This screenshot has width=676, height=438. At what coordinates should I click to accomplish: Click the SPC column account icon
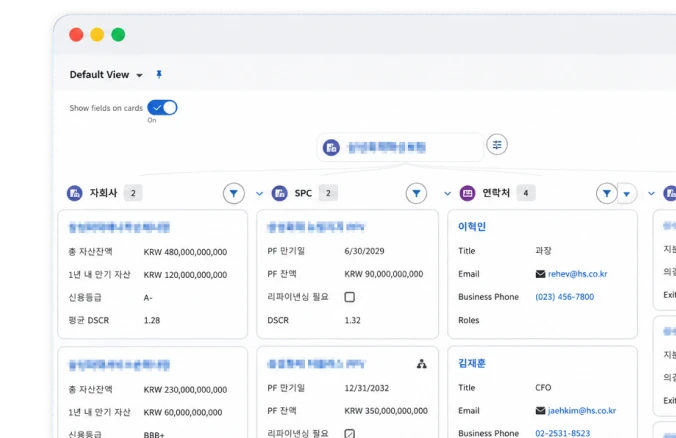279,193
